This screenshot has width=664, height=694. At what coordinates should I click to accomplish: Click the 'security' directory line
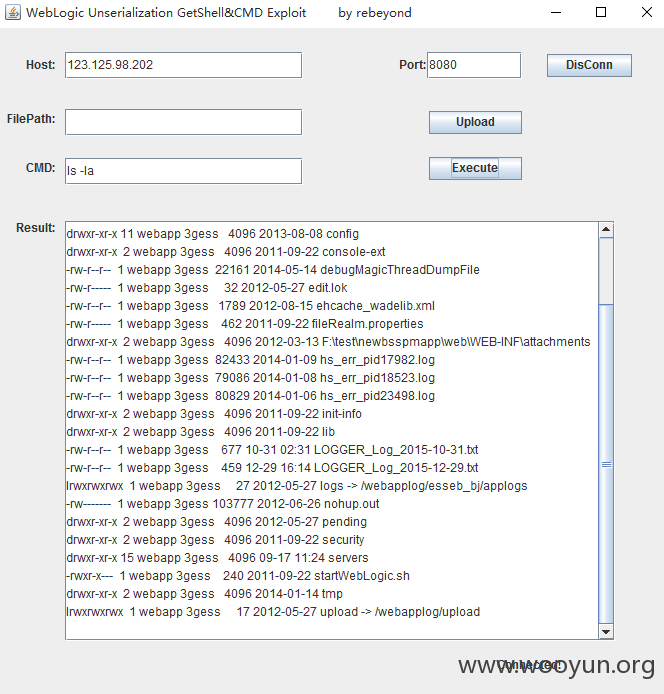pos(215,540)
